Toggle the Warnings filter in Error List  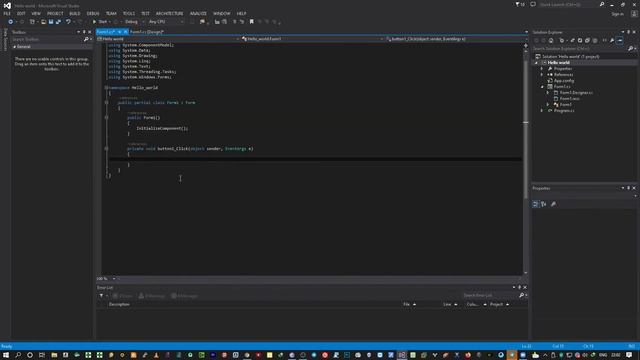click(151, 296)
